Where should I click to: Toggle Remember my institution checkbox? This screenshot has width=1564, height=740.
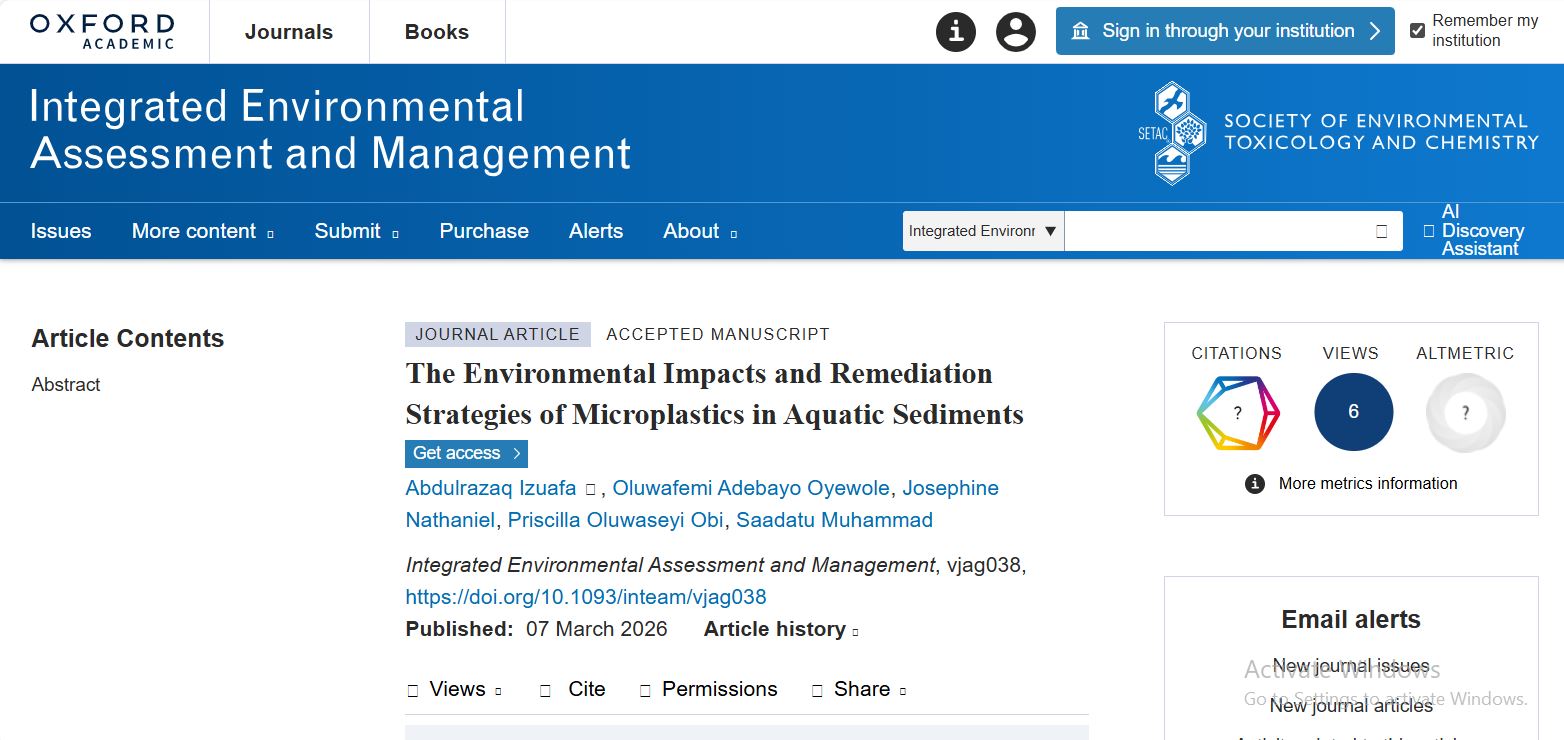(x=1417, y=31)
